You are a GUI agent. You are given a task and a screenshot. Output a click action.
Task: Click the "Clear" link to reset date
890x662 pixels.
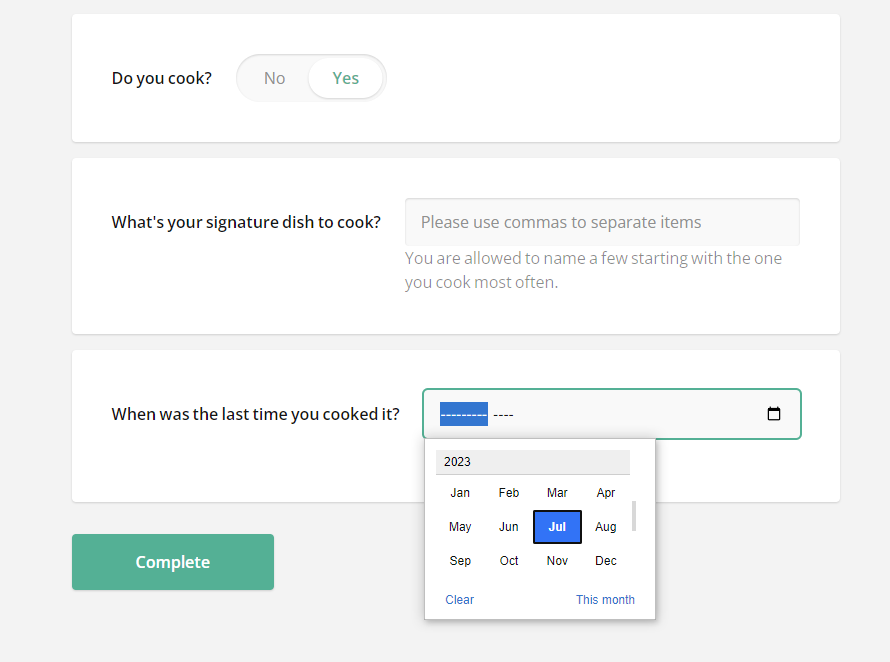tap(459, 599)
